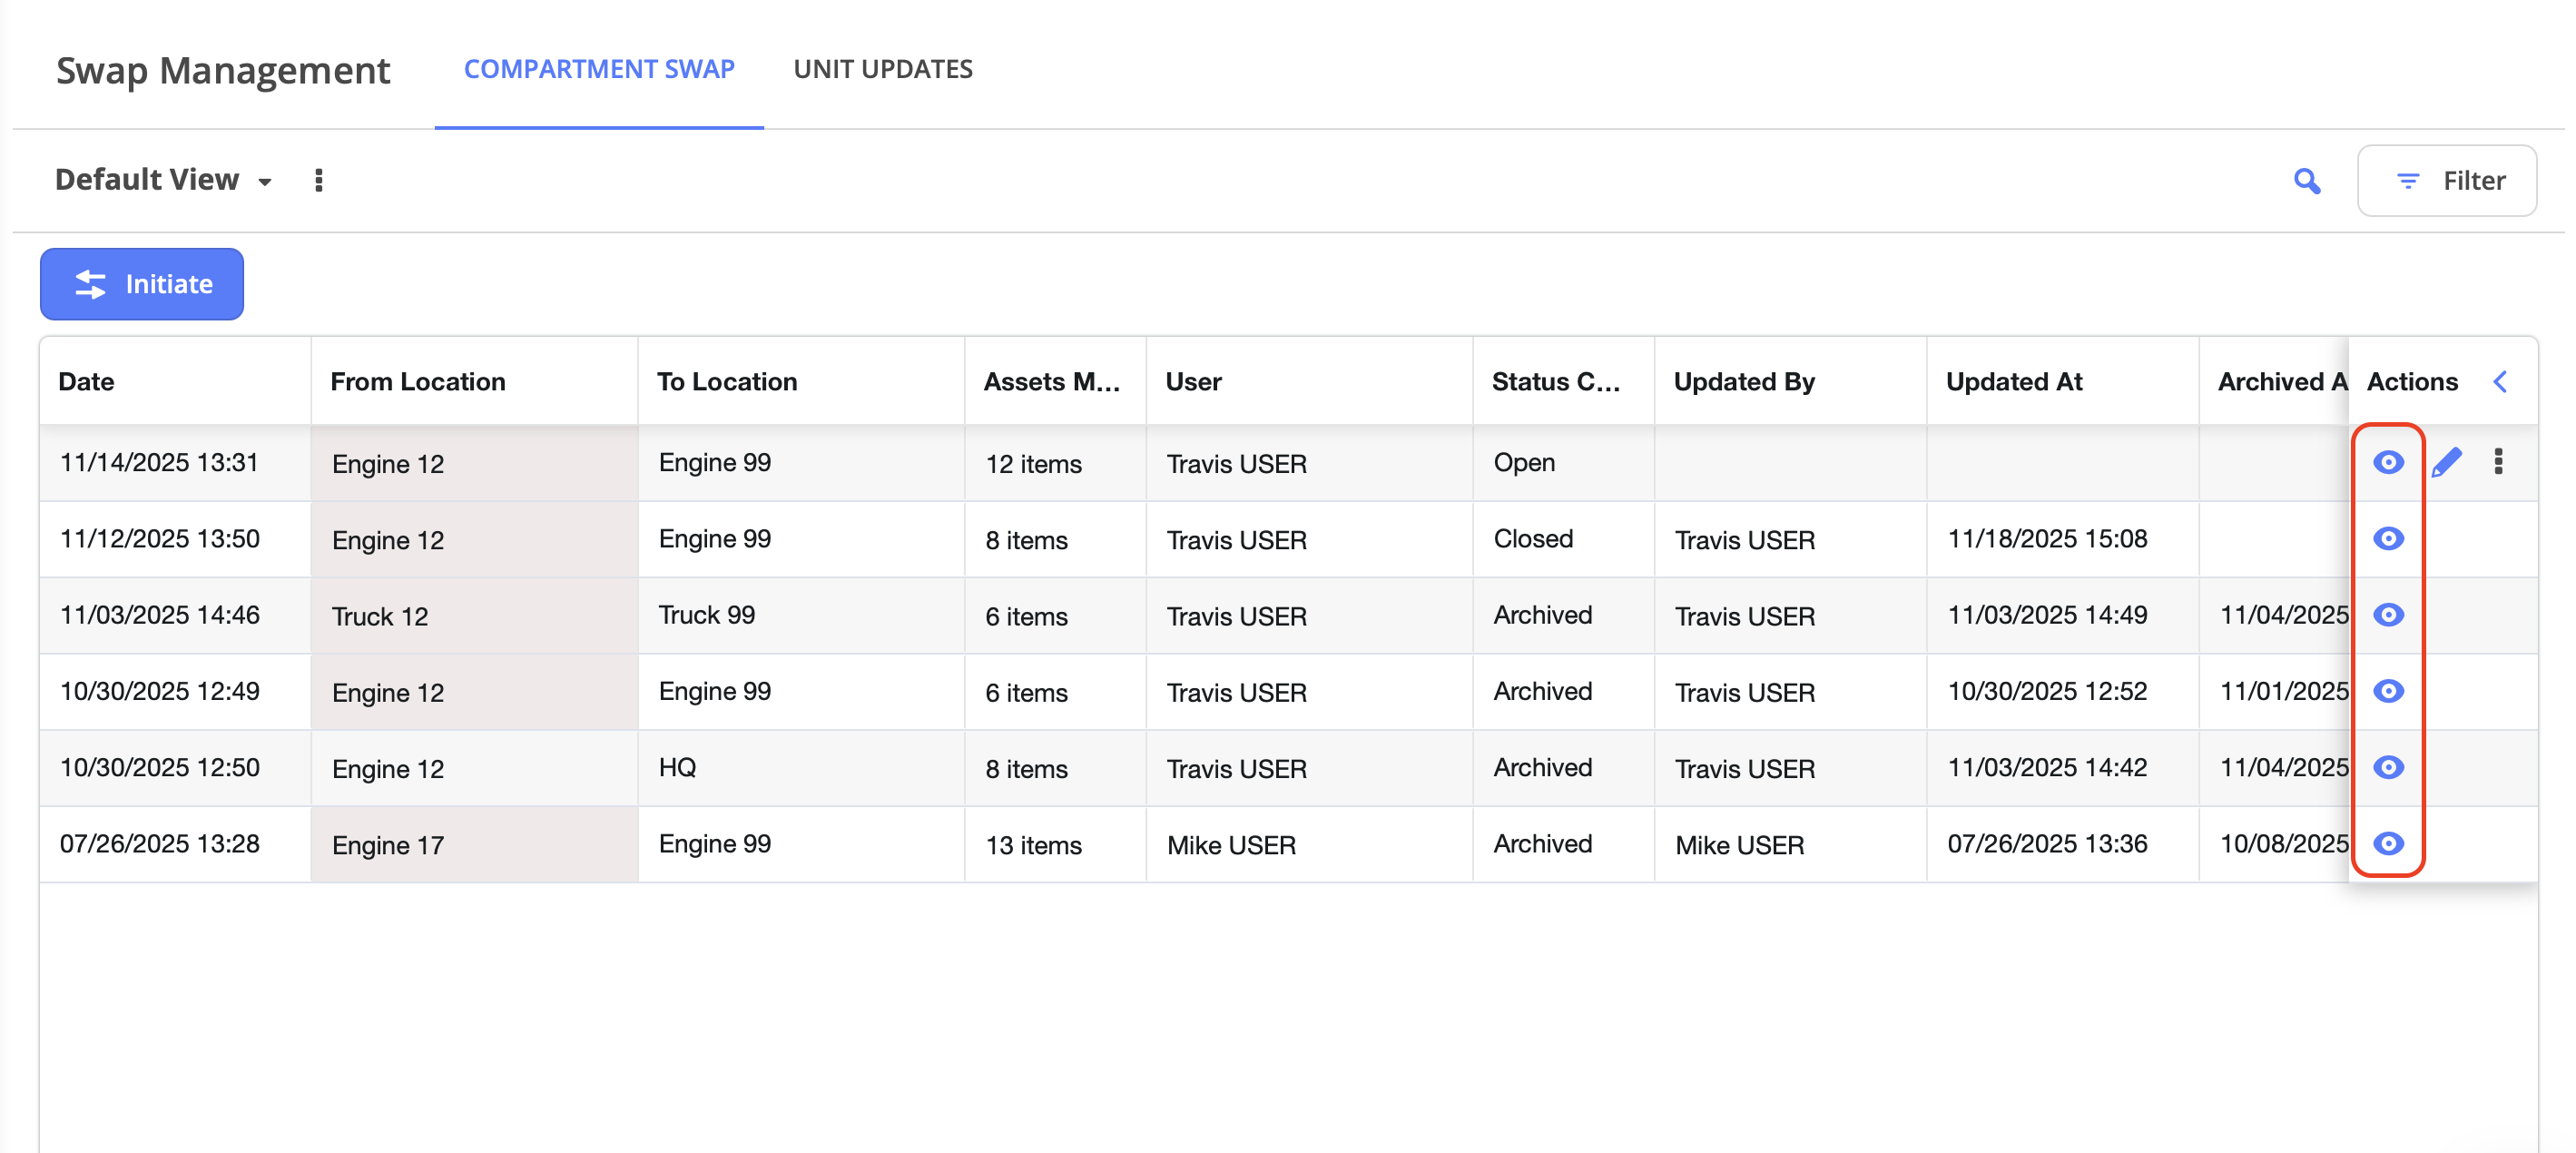Select the 13 items cell for Mike USER
Screen dimensions: 2576x1153
(1033, 845)
